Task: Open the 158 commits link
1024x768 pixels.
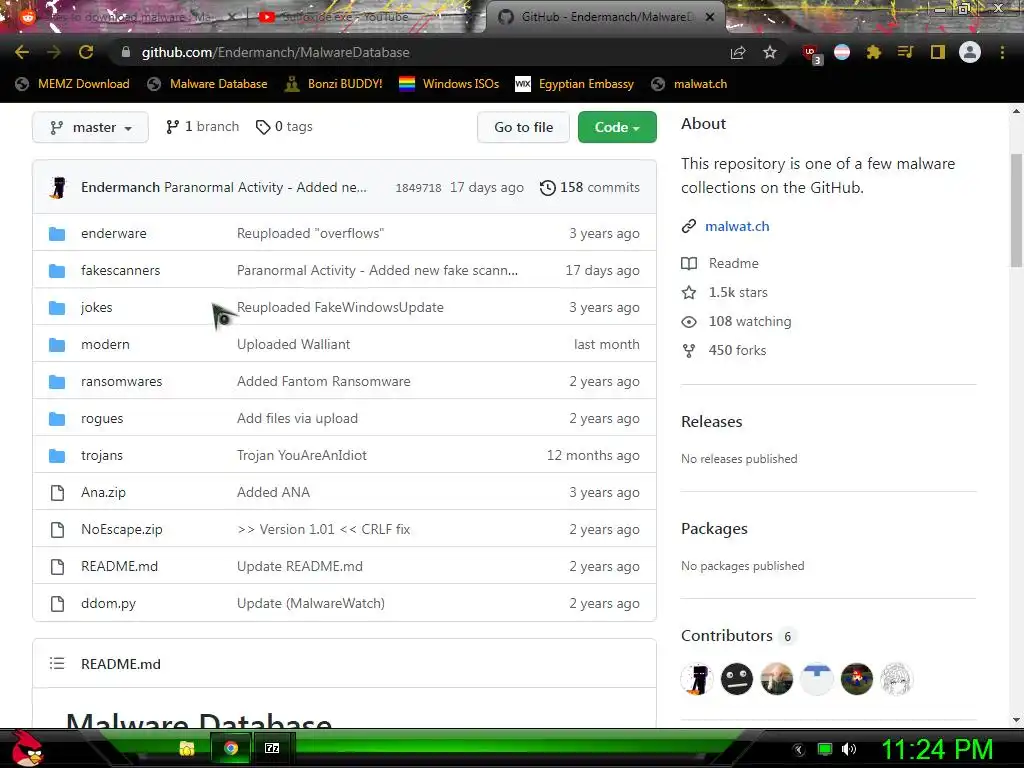Action: pos(590,187)
